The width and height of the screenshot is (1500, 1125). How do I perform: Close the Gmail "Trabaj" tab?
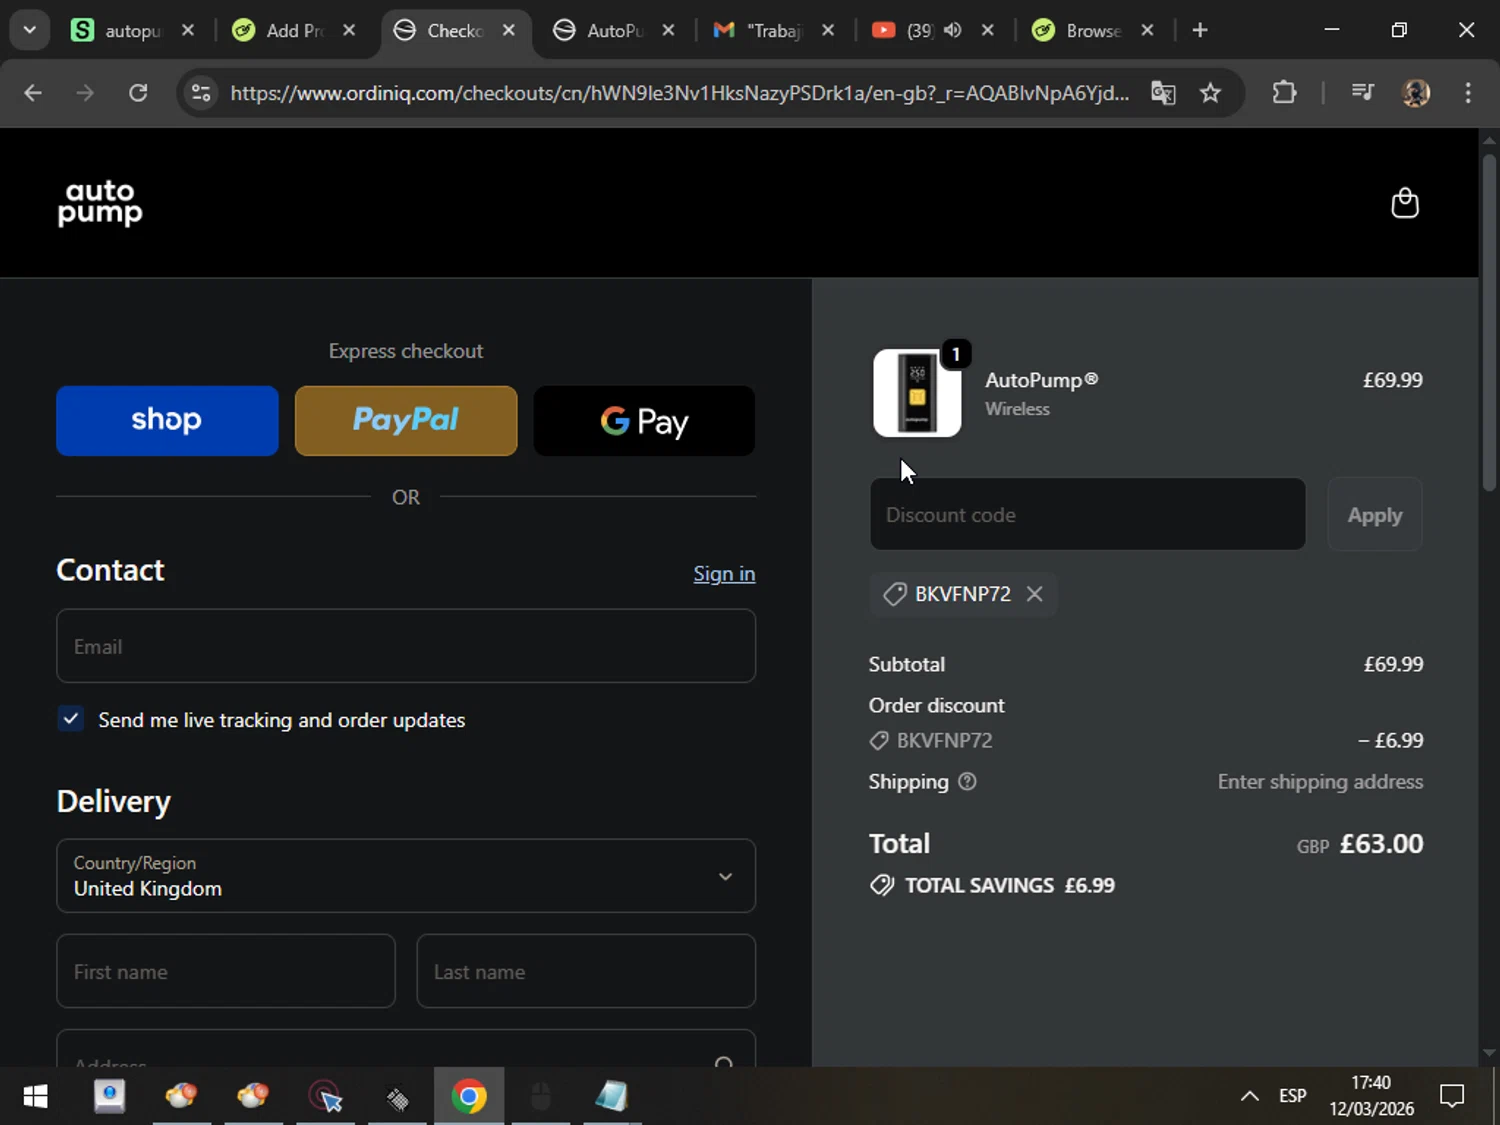coord(828,30)
